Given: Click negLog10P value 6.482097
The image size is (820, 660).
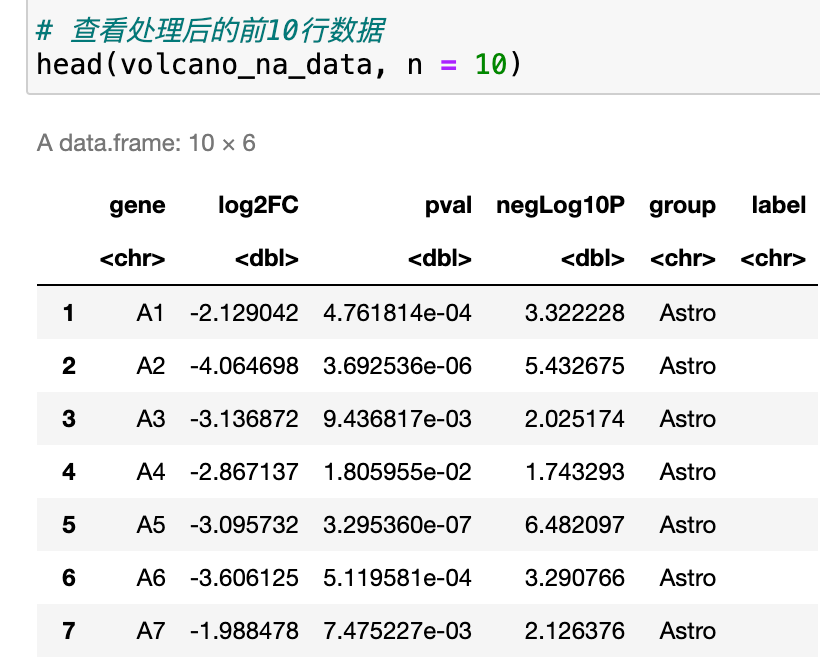Looking at the screenshot, I should coord(575,525).
